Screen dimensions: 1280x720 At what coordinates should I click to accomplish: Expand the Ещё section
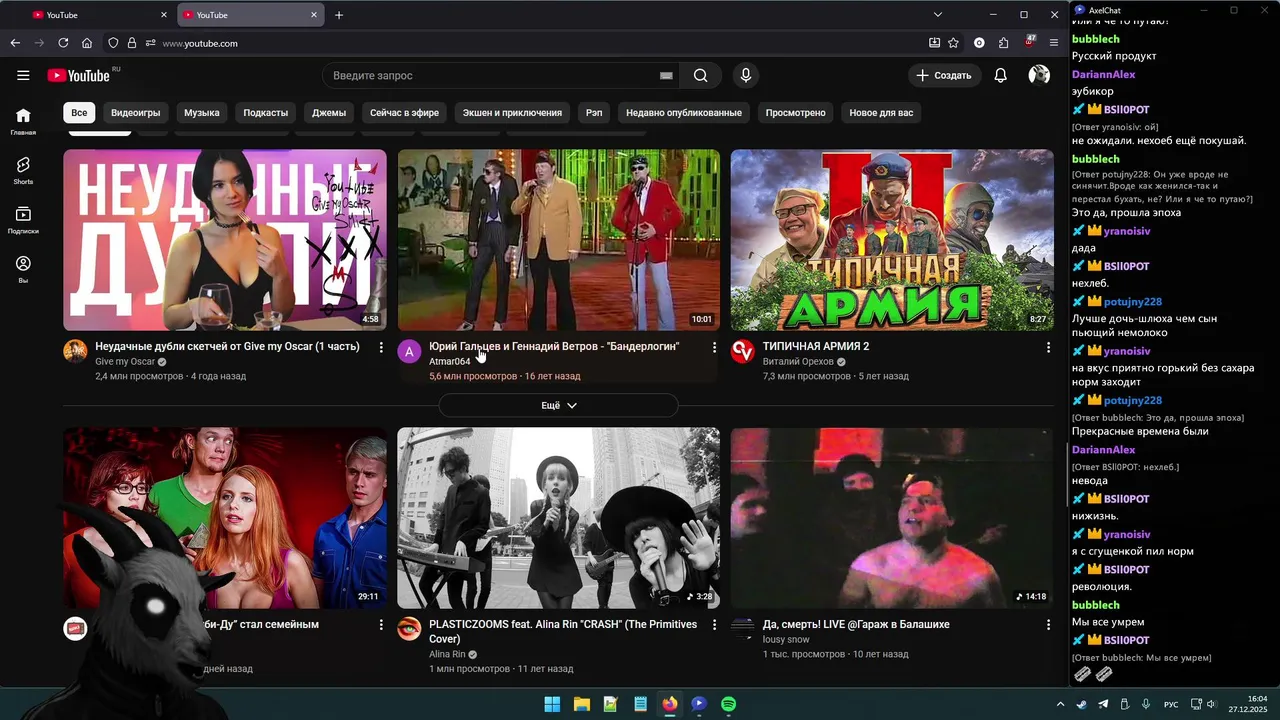(x=558, y=405)
